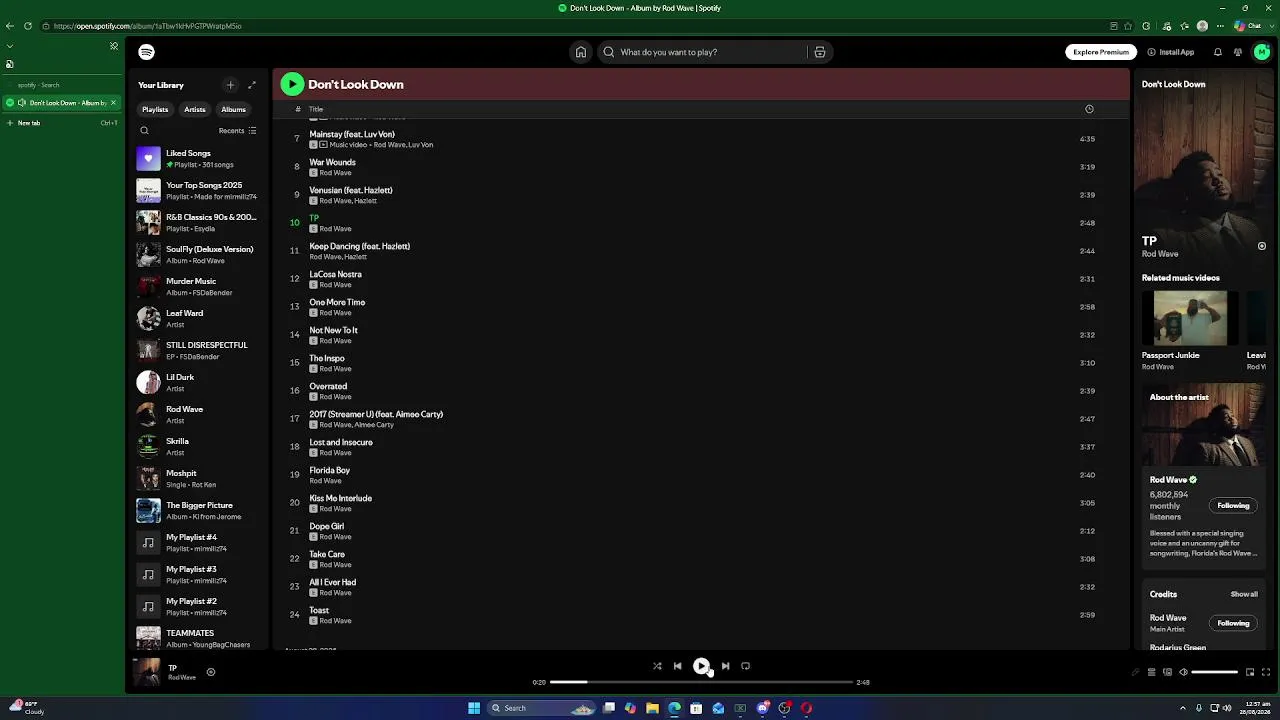Toggle the Lyrics microphone icon
1280x720 pixels.
click(x=1135, y=672)
